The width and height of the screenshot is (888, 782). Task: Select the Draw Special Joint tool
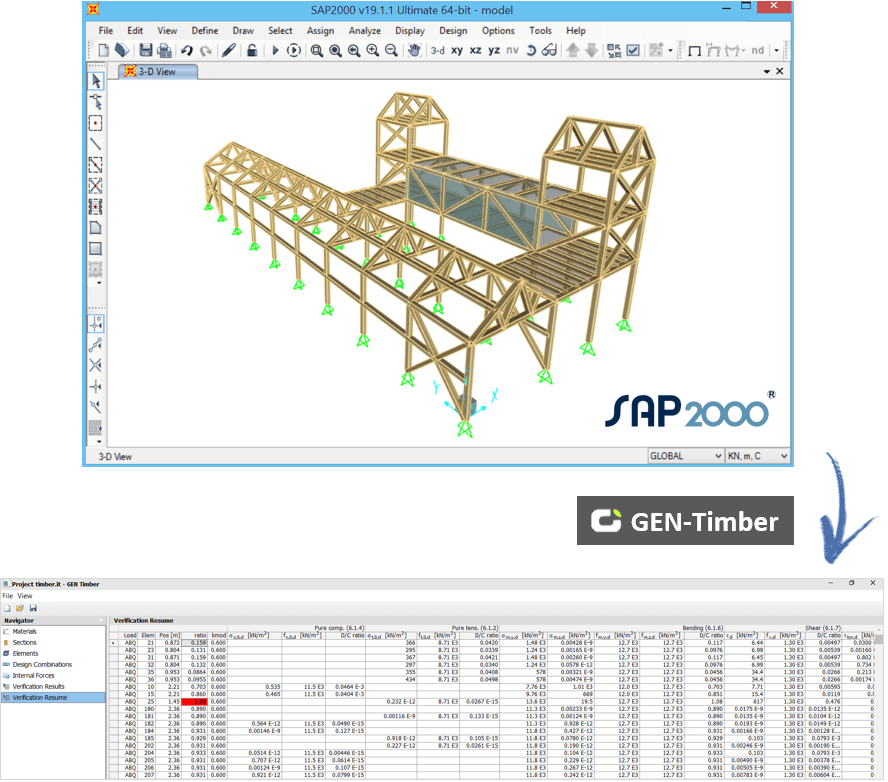click(x=96, y=123)
